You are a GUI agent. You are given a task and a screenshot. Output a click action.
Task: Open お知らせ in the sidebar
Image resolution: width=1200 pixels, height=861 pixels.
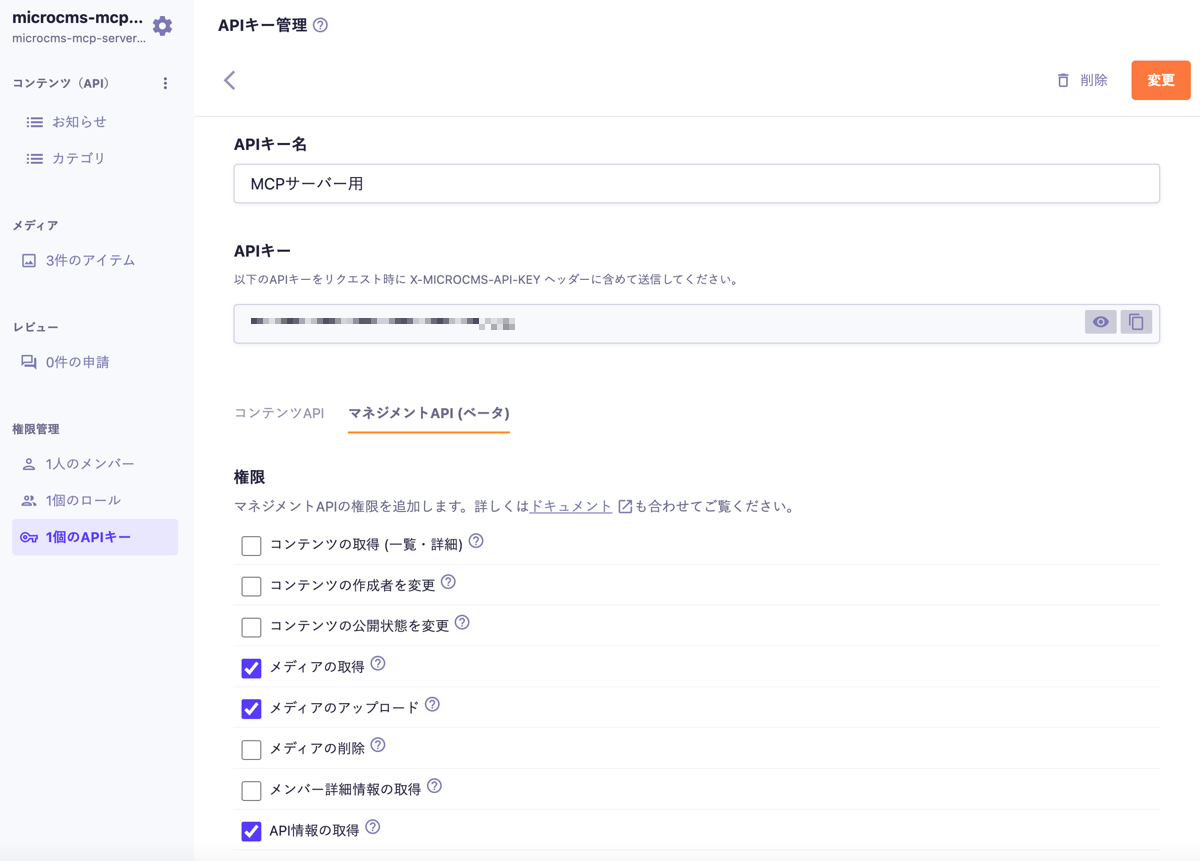tap(79, 122)
